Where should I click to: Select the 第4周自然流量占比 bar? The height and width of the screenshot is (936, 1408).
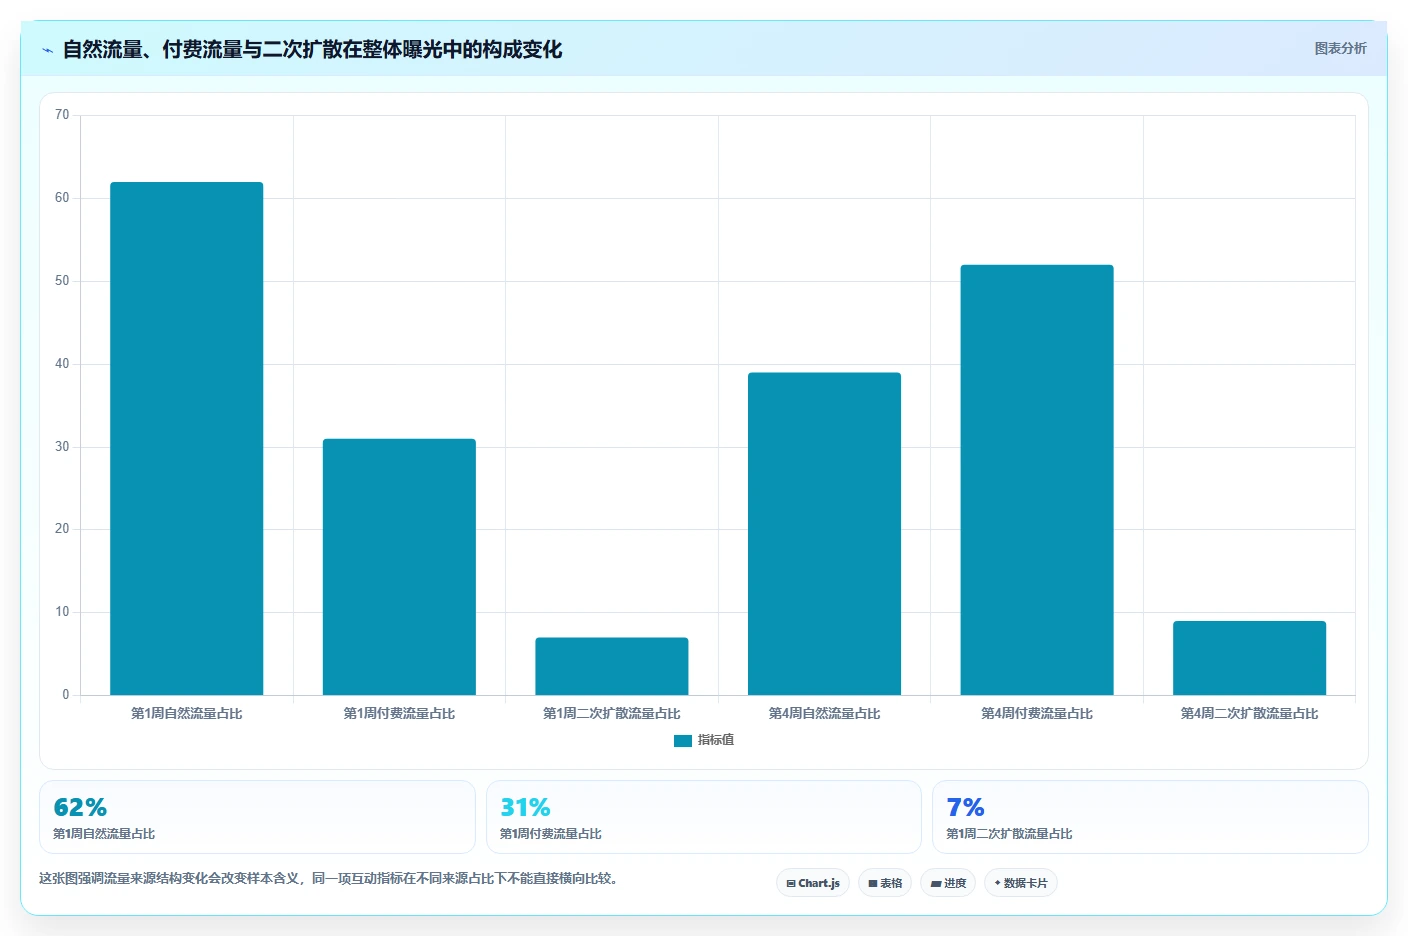(x=824, y=534)
